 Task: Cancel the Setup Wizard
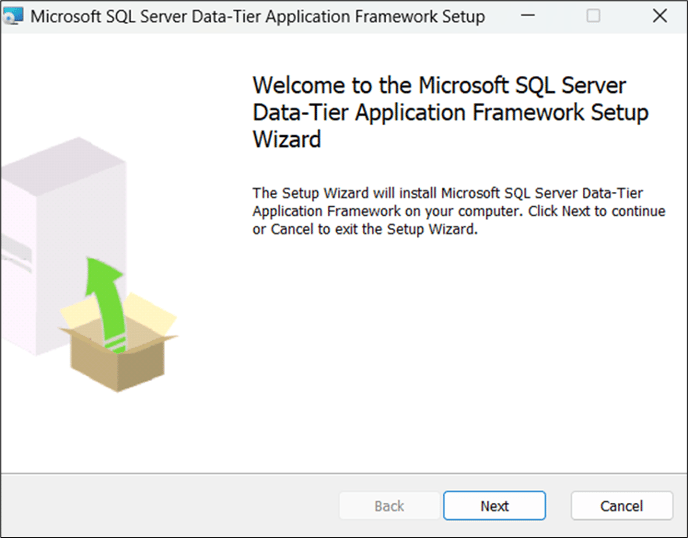(622, 506)
